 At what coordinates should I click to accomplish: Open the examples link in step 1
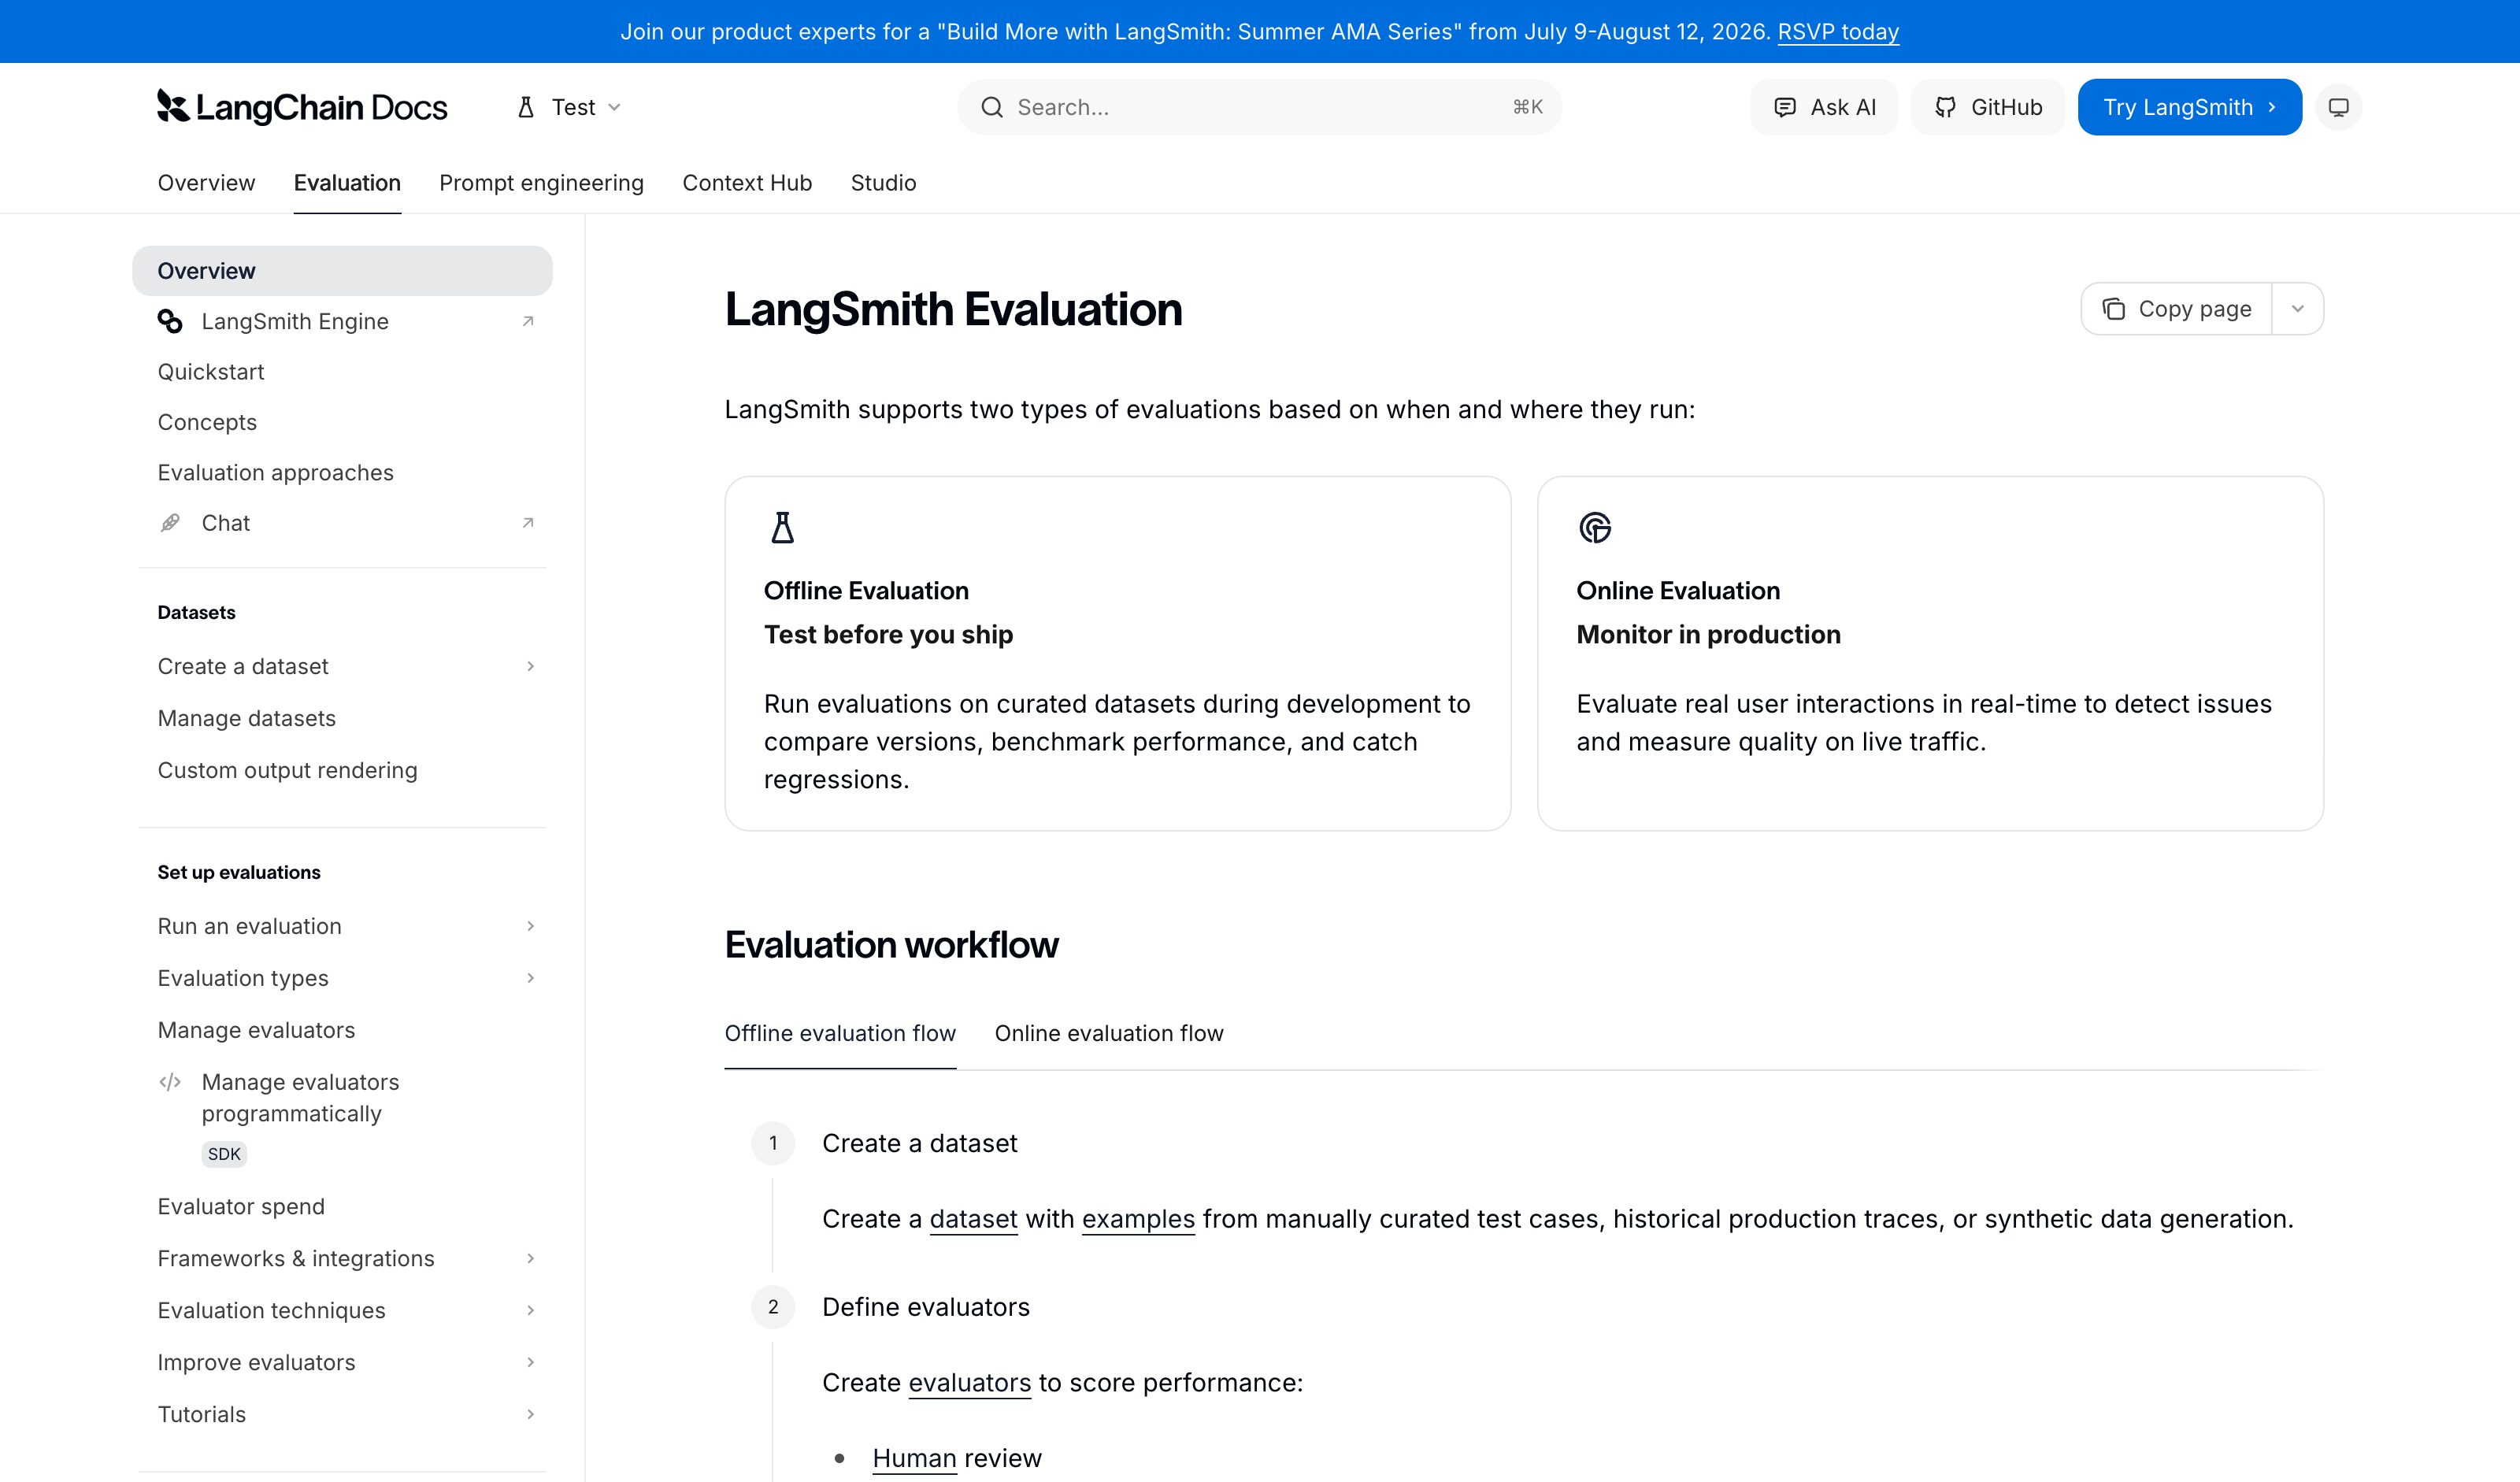point(1138,1219)
